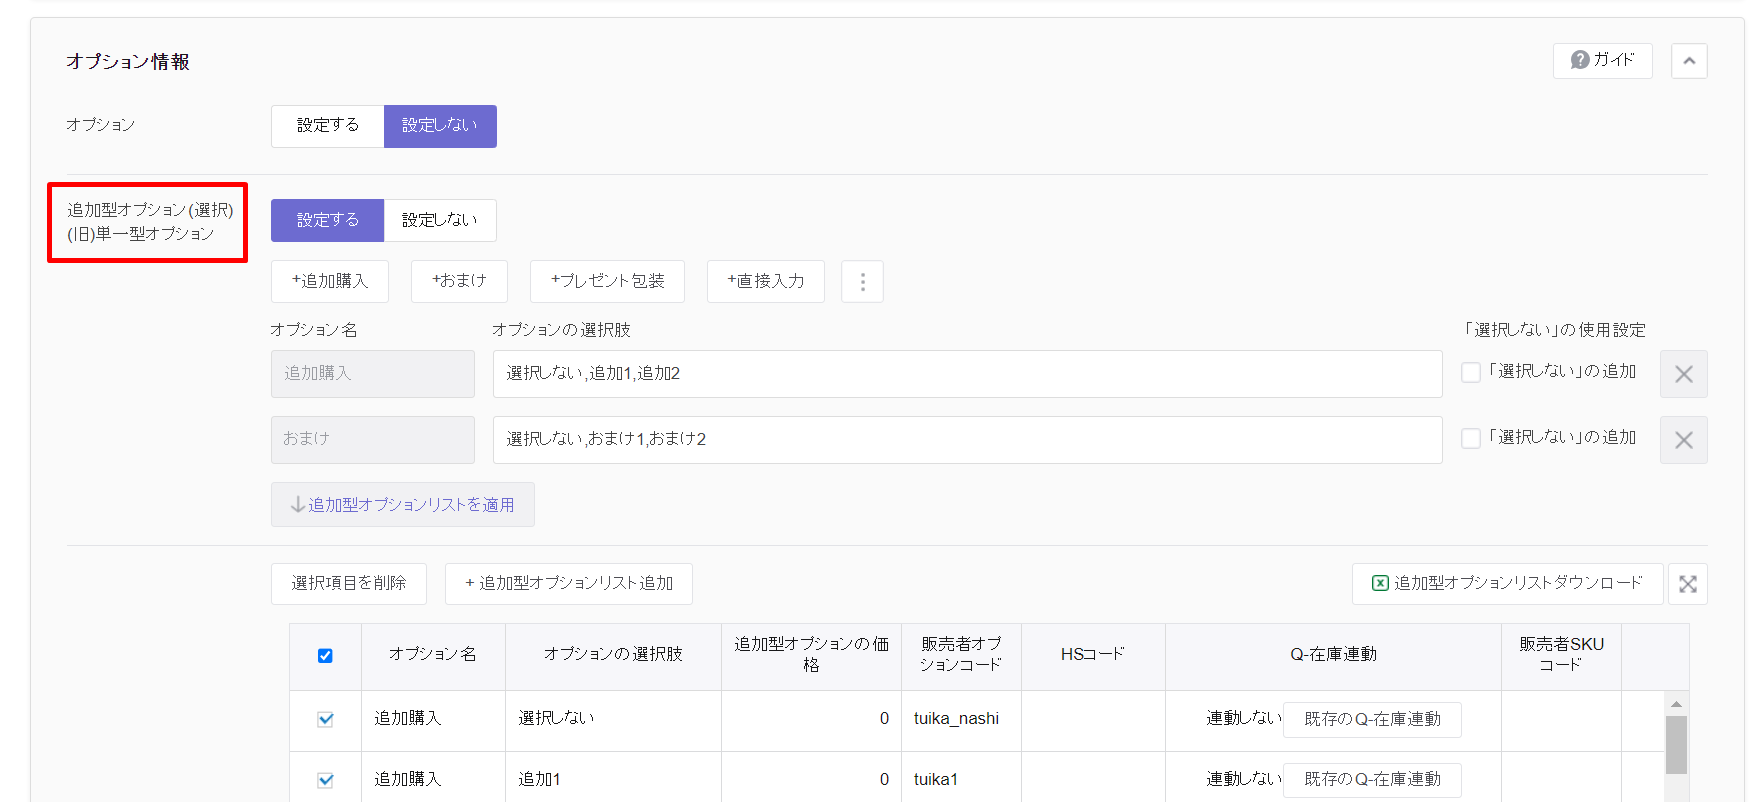Click 既存のQ-在庫連動 for tuika1 row
The height and width of the screenshot is (802, 1761).
coord(1372,780)
